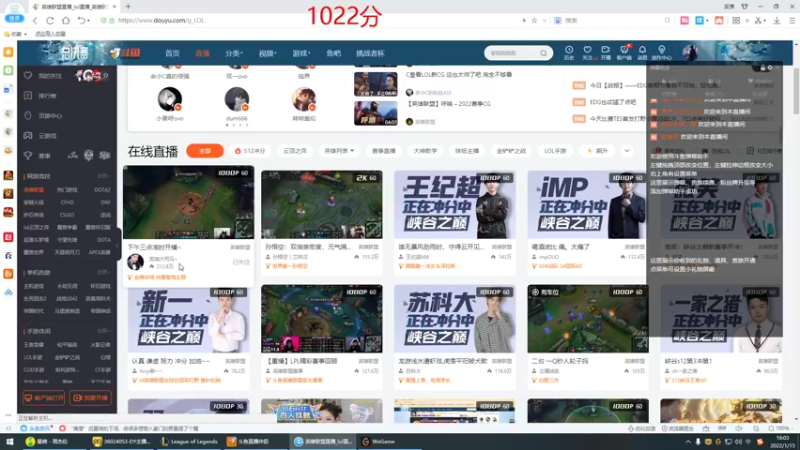
Task: Collapse the left sidebar with arrow handle
Action: (x=118, y=246)
